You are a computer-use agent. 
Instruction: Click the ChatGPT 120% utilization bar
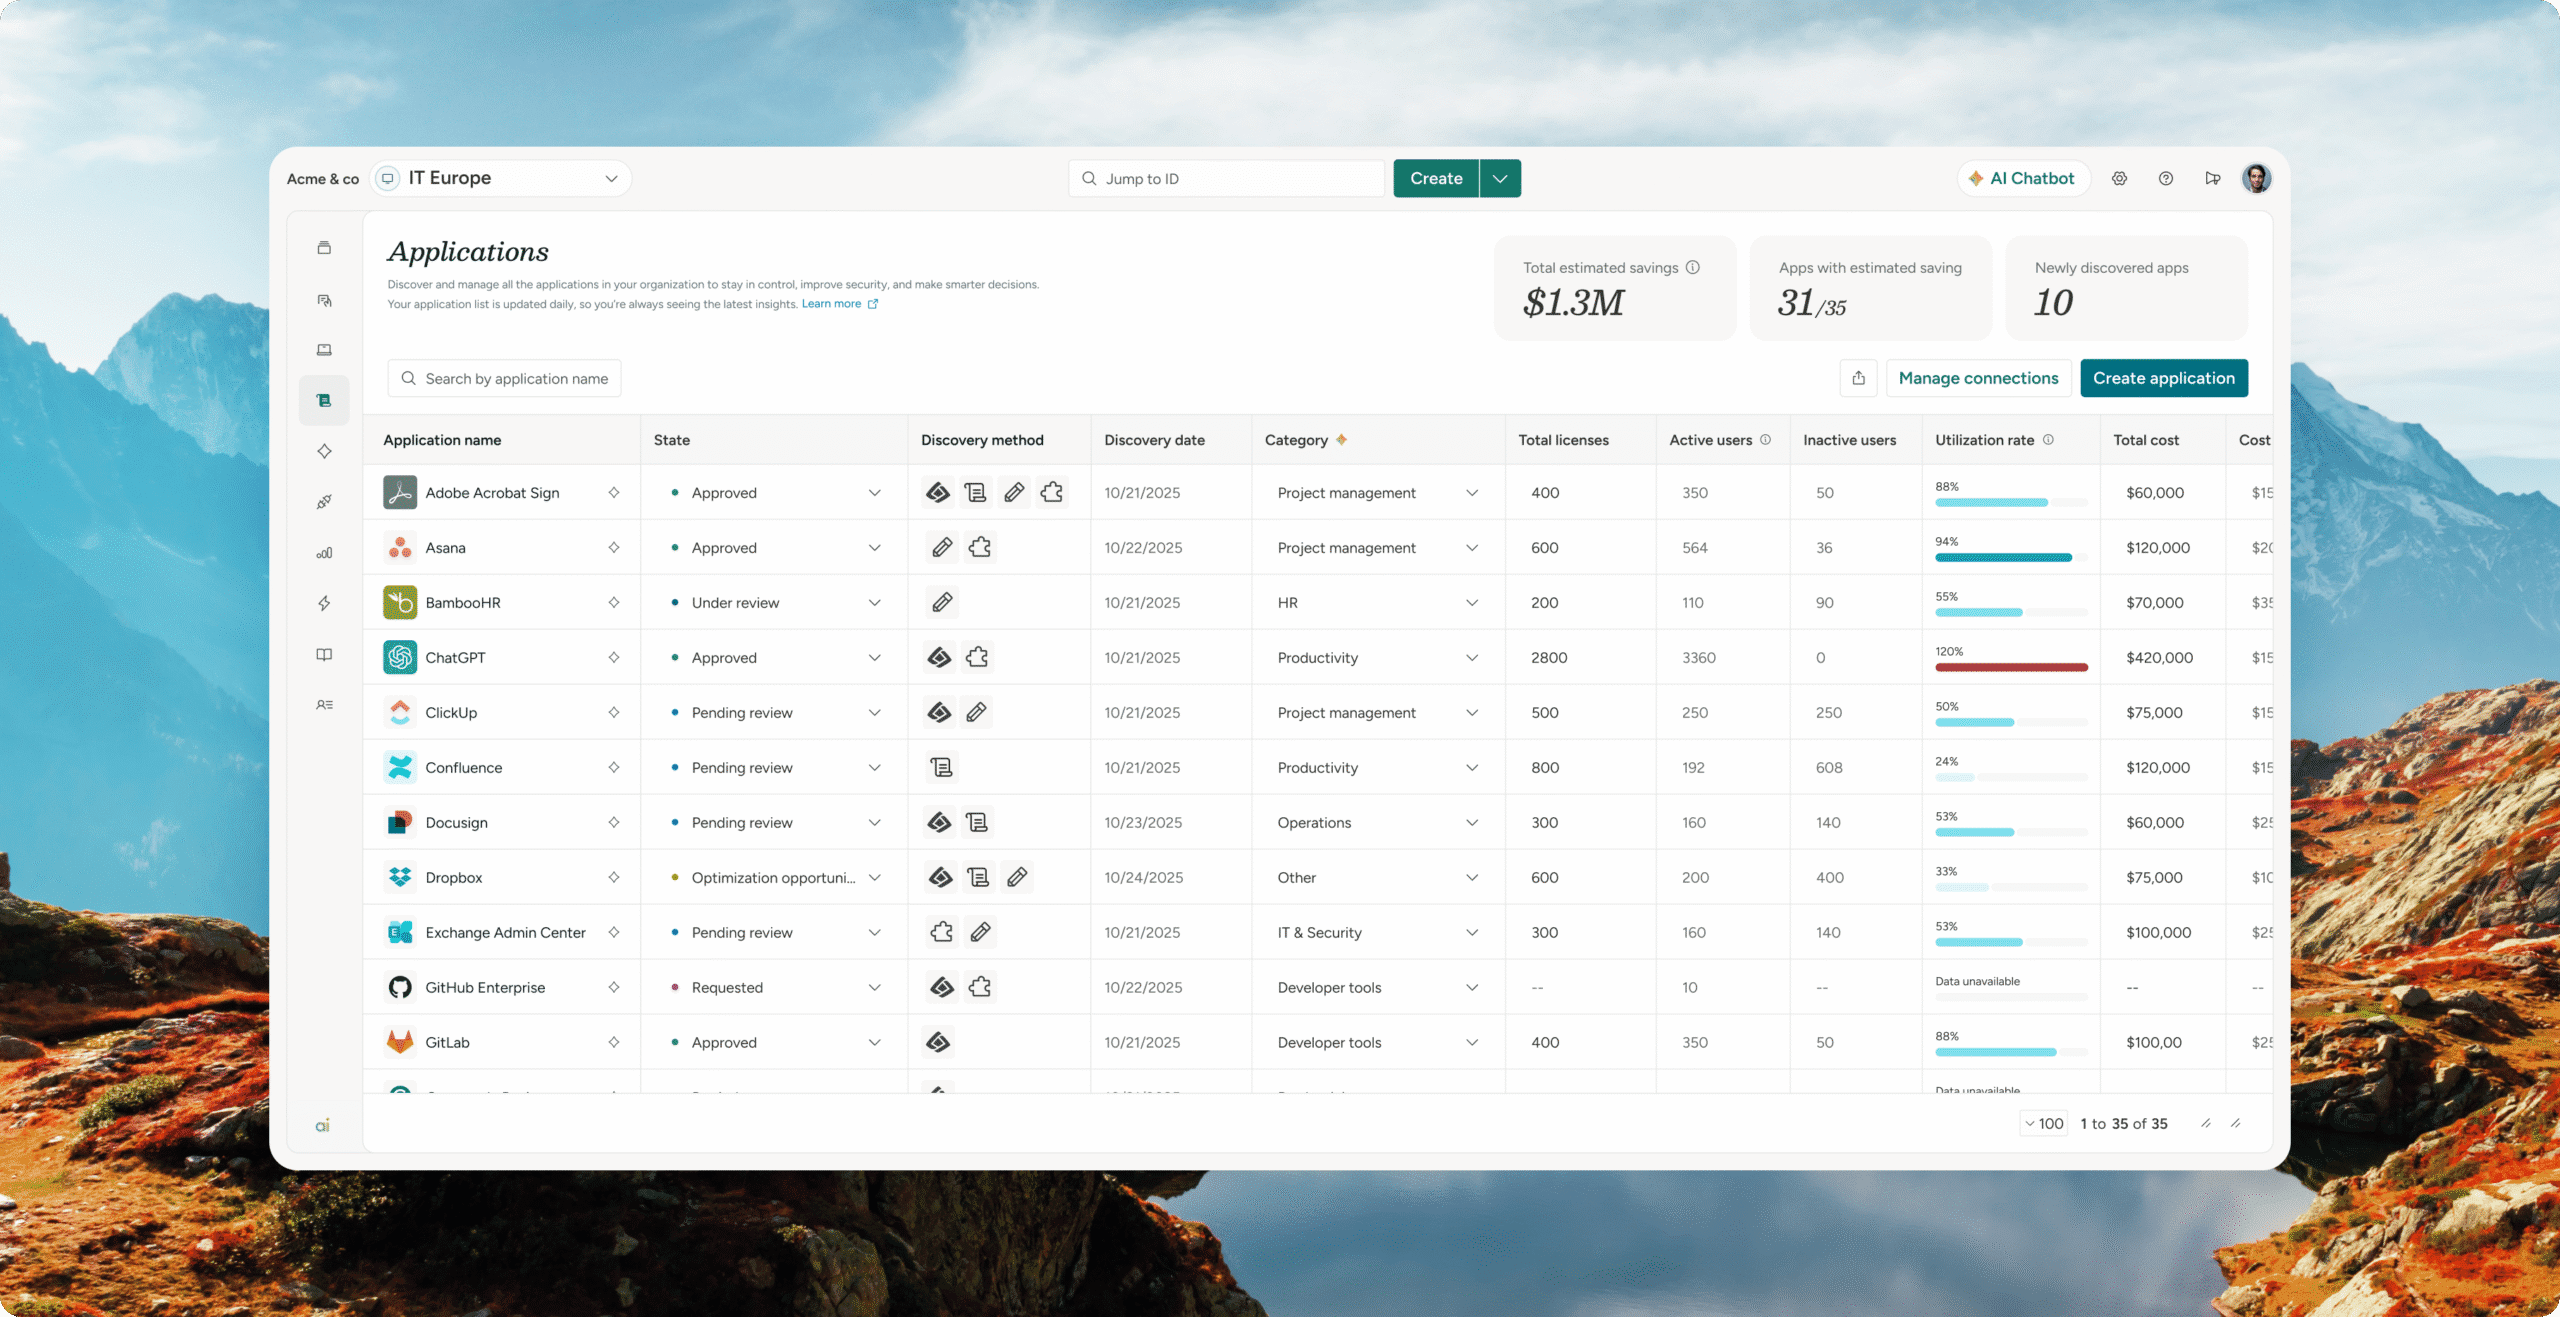point(2011,667)
